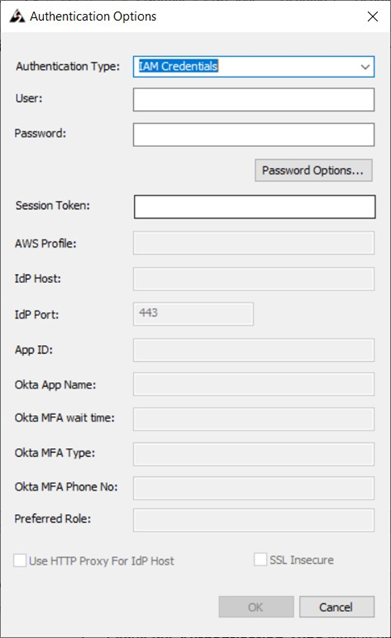Click the IdP Host field
This screenshot has width=391, height=638.
[253, 279]
